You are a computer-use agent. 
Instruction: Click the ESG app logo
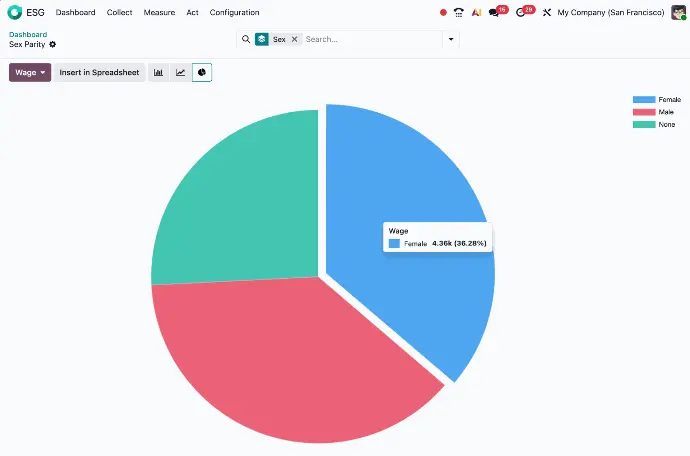click(14, 13)
